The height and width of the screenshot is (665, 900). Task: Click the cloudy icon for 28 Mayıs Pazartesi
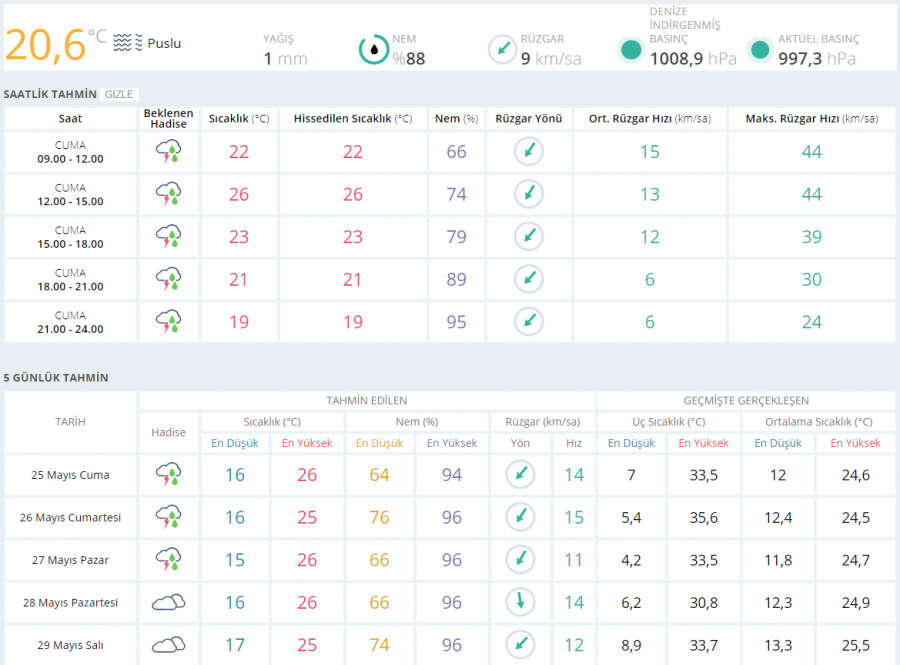[168, 603]
